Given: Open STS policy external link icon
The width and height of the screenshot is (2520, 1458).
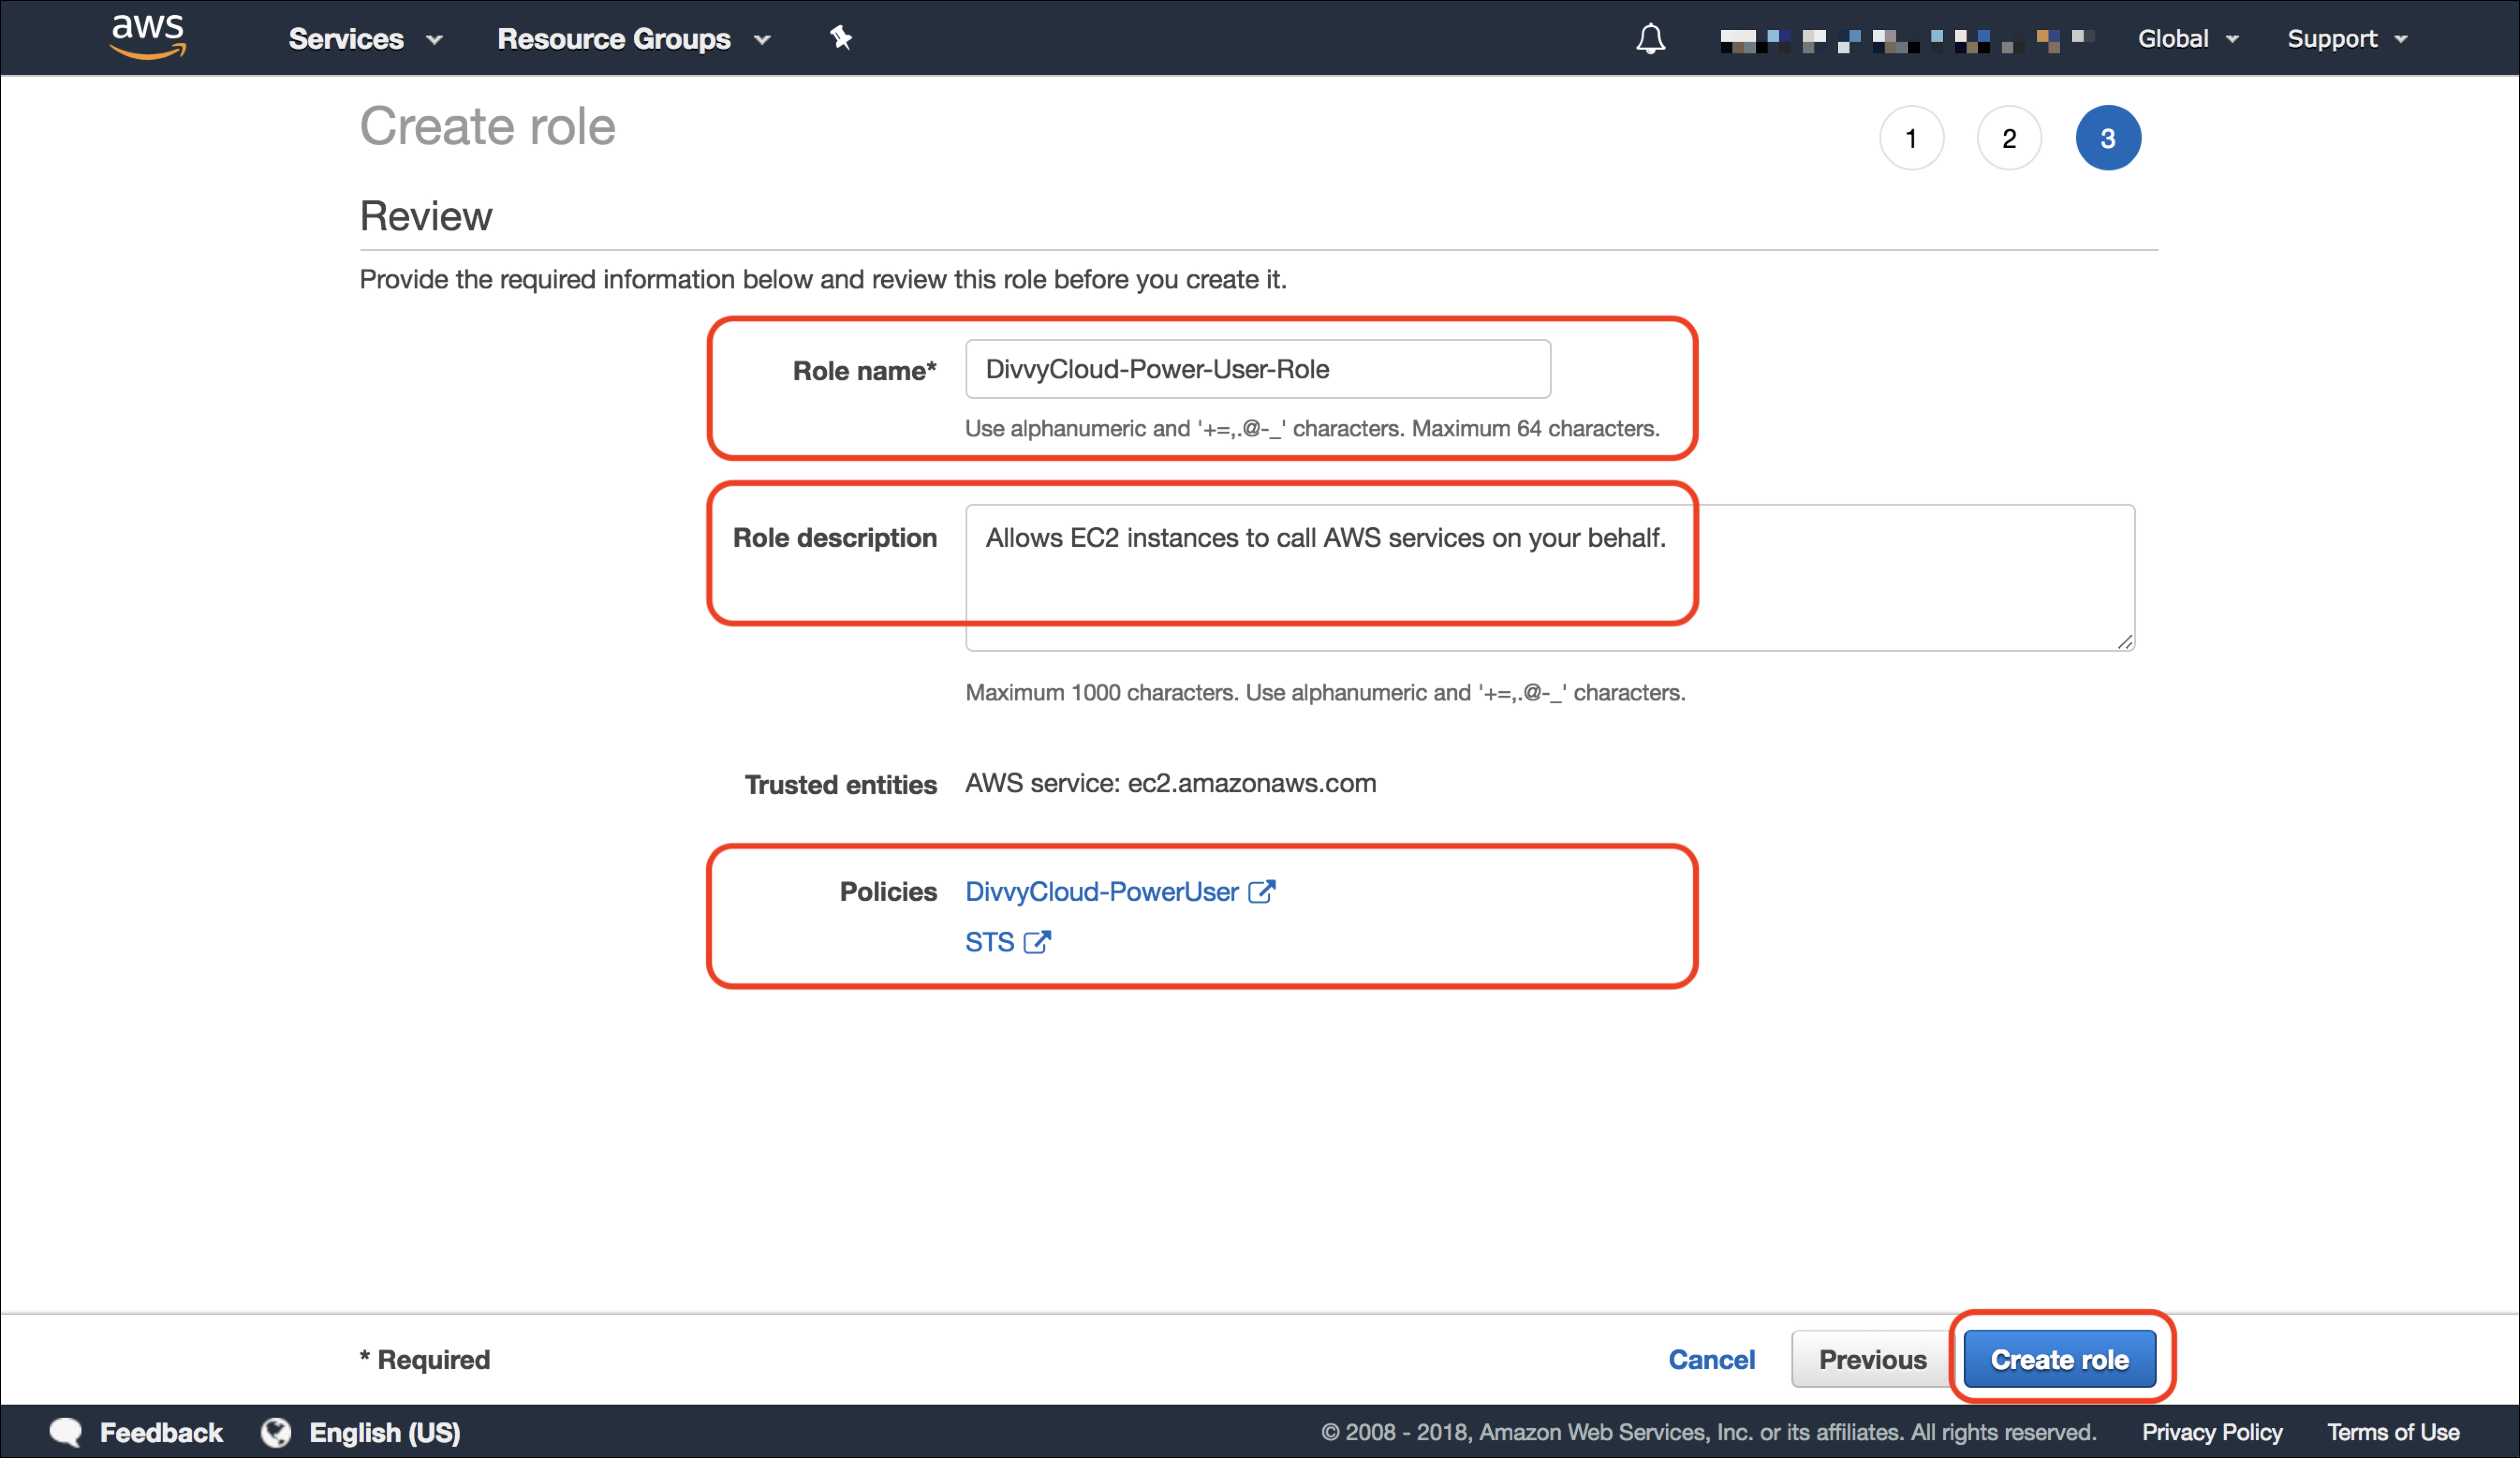Looking at the screenshot, I should pyautogui.click(x=1037, y=942).
